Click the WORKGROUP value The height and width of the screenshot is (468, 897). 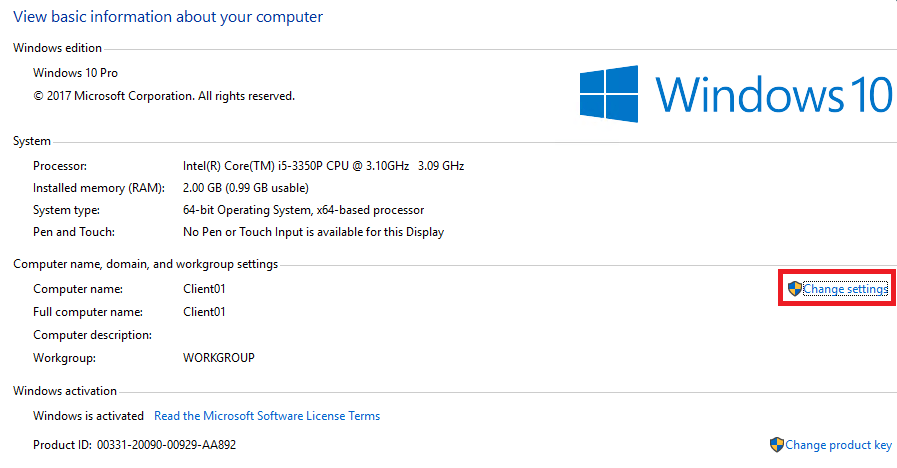click(x=219, y=357)
